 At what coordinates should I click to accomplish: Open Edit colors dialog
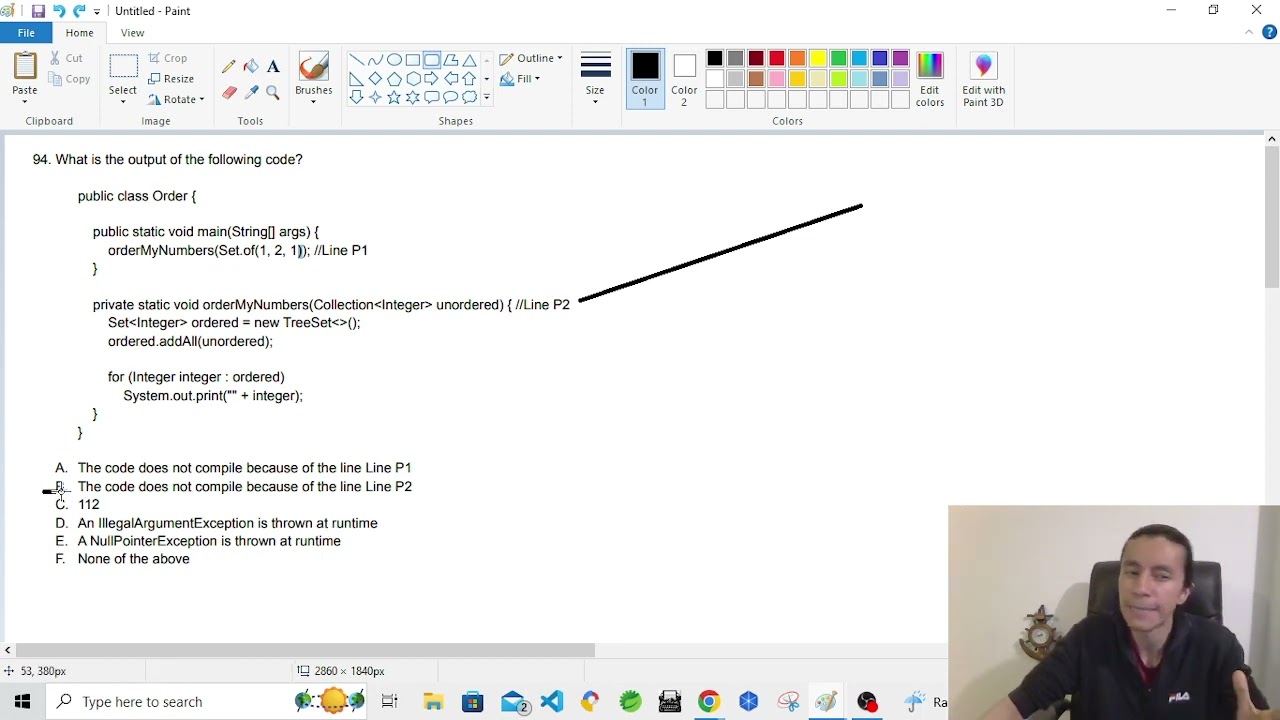930,79
